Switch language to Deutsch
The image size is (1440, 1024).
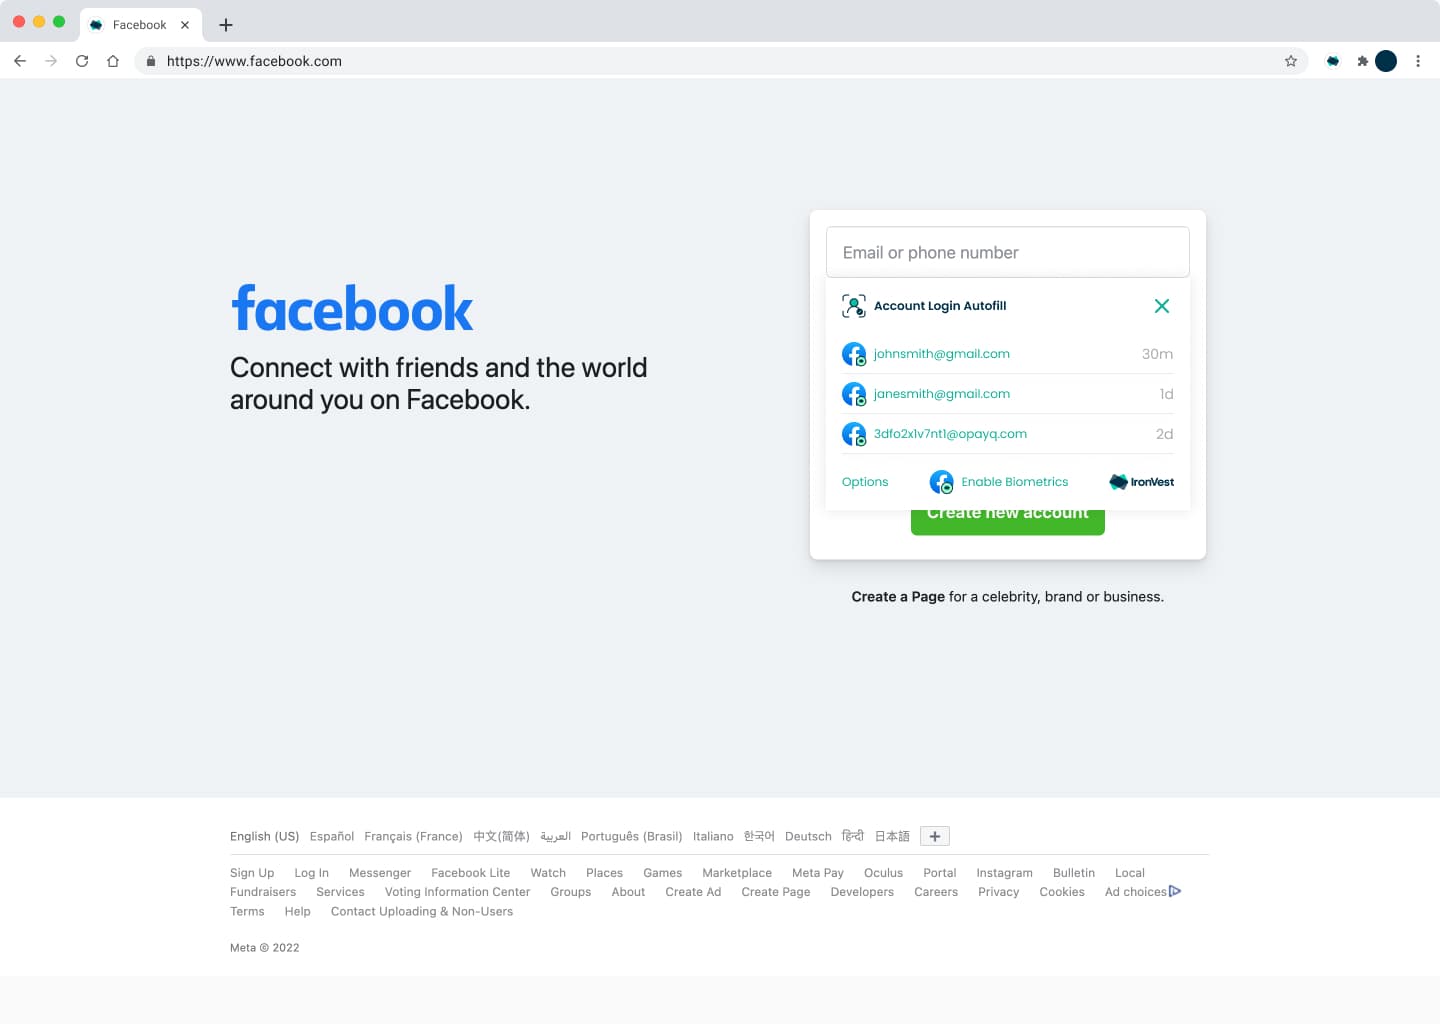pos(808,836)
